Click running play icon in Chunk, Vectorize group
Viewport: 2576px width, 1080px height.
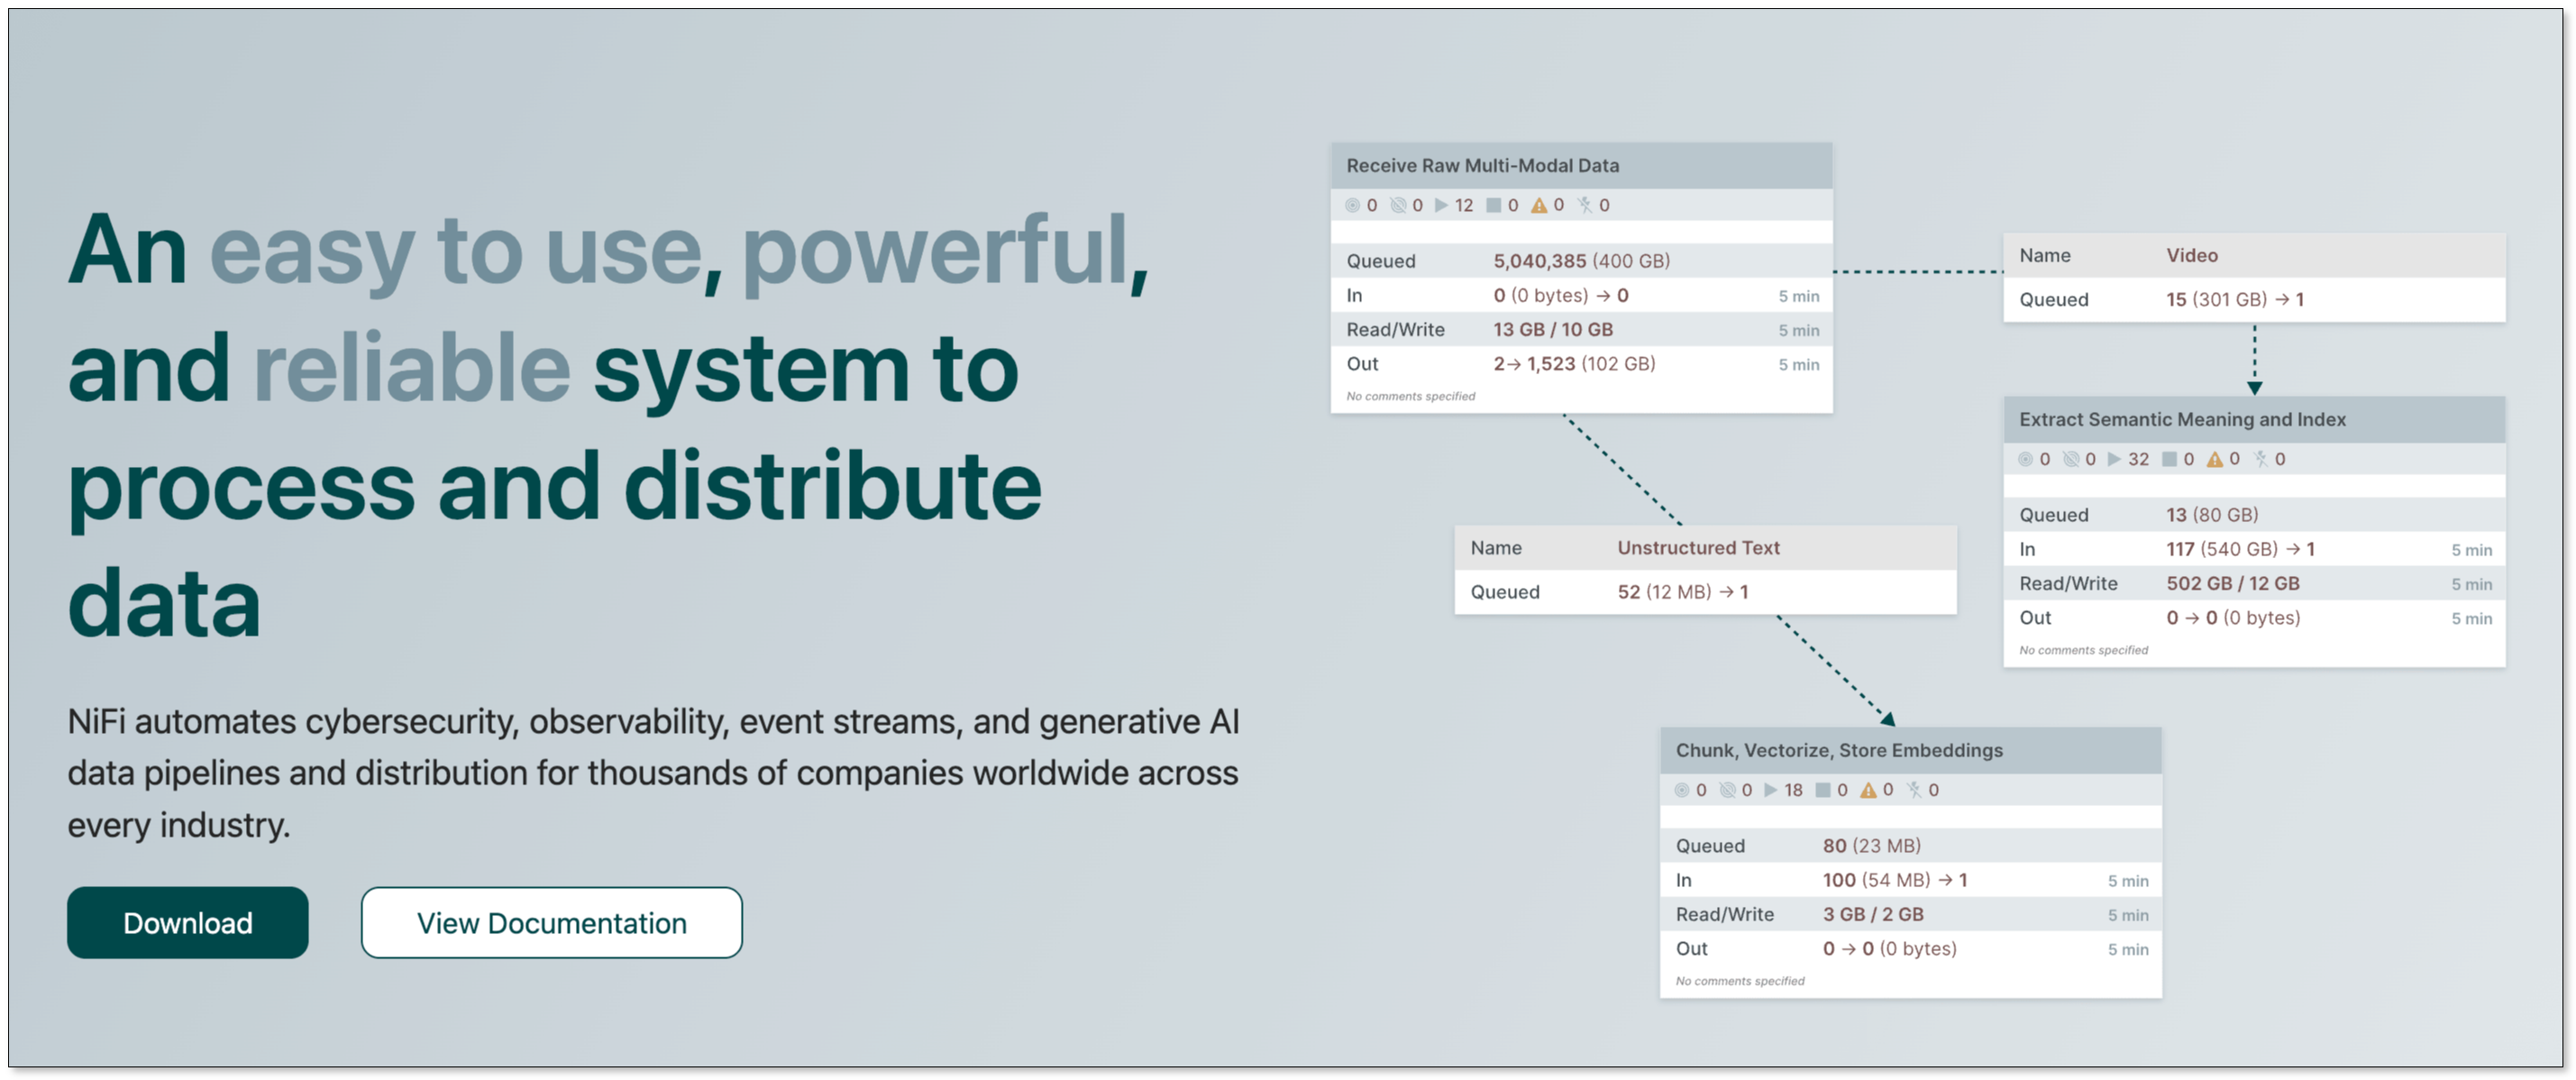point(1770,790)
